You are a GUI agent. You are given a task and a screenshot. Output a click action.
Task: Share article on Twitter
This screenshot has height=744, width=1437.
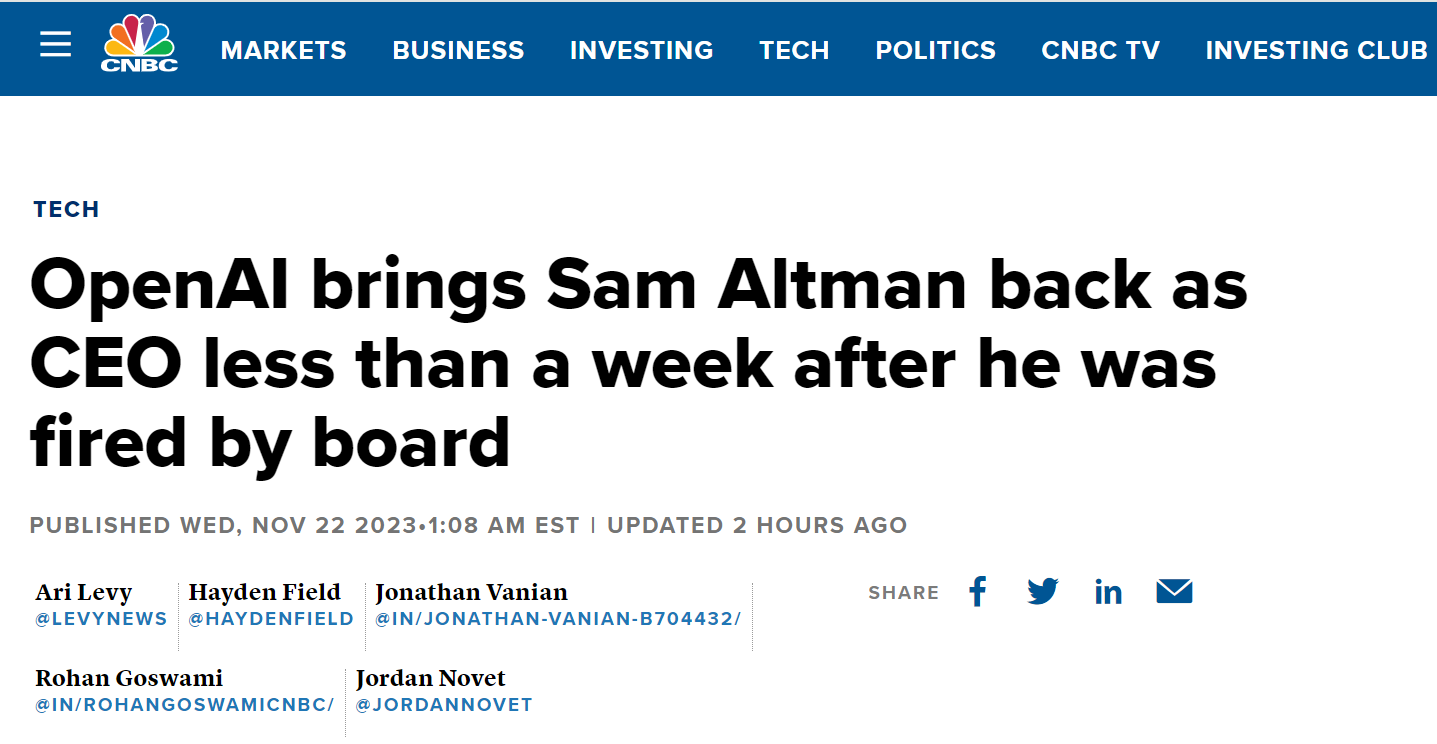[x=1042, y=592]
